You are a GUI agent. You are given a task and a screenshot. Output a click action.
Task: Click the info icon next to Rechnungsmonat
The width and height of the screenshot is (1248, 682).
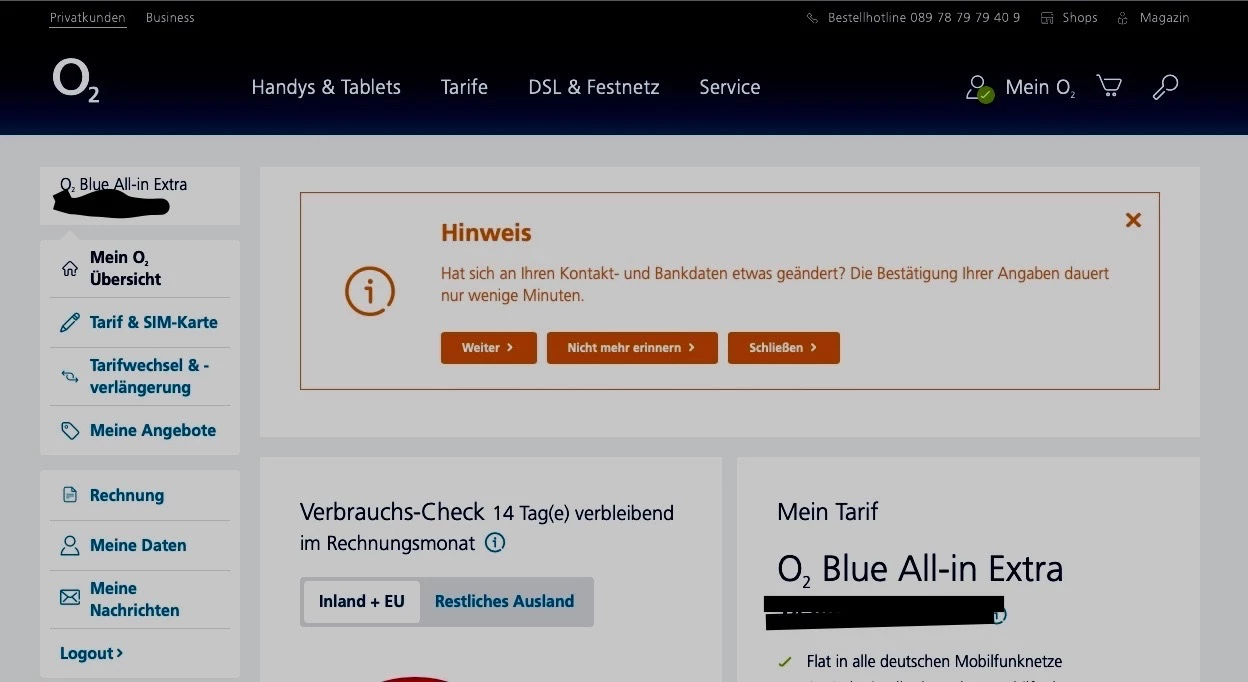point(495,543)
